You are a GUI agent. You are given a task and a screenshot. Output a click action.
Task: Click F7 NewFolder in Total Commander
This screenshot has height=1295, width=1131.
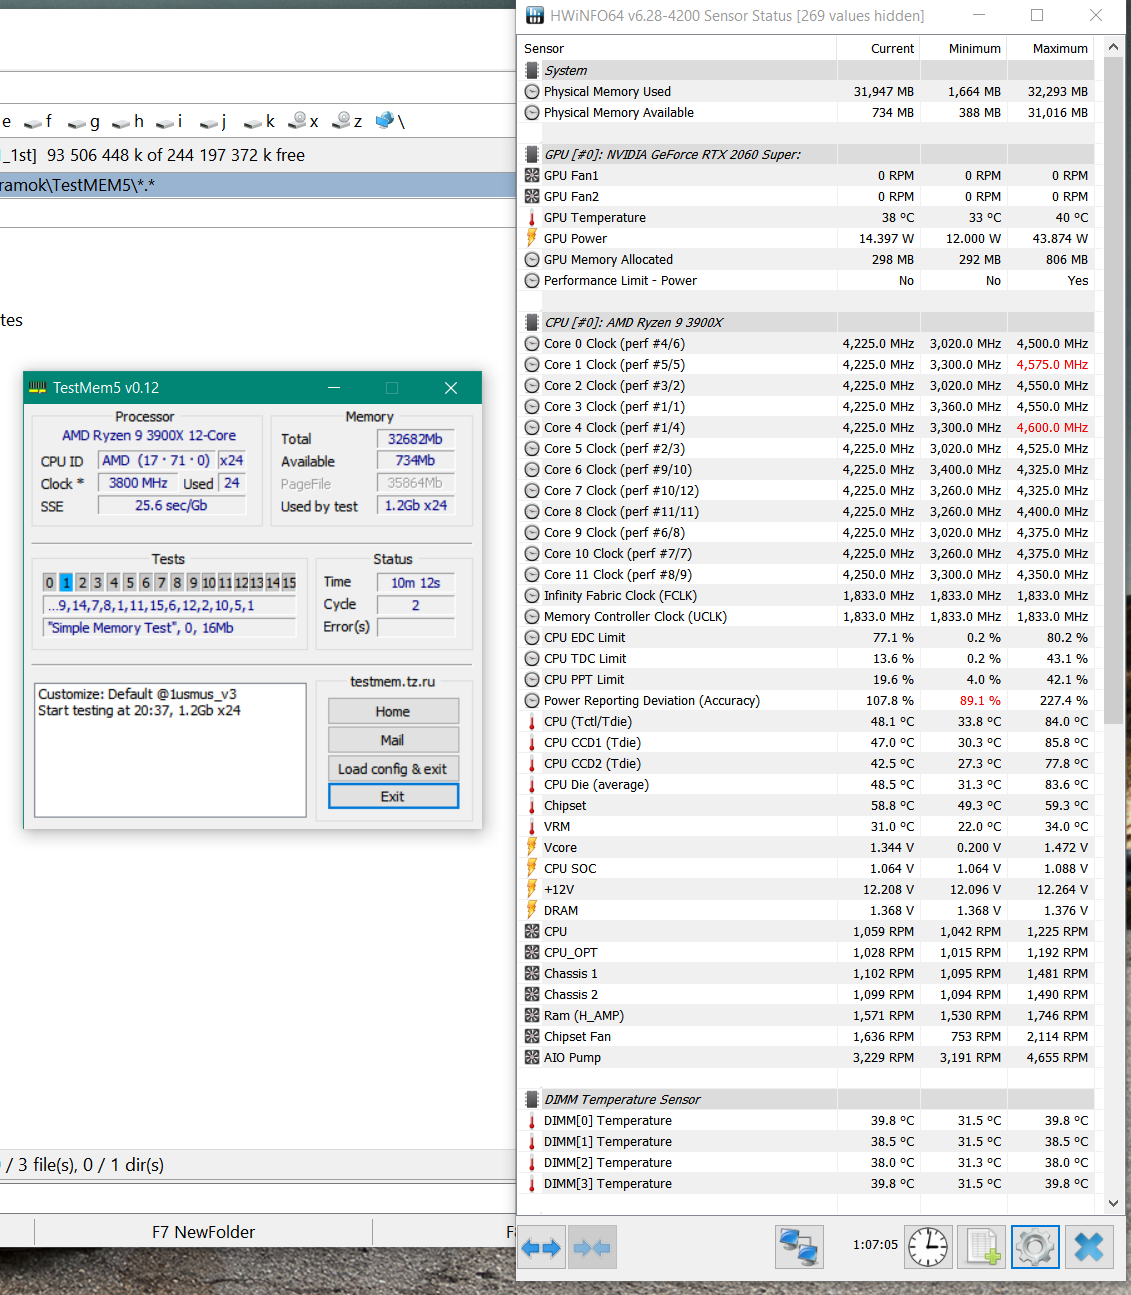coord(203,1232)
